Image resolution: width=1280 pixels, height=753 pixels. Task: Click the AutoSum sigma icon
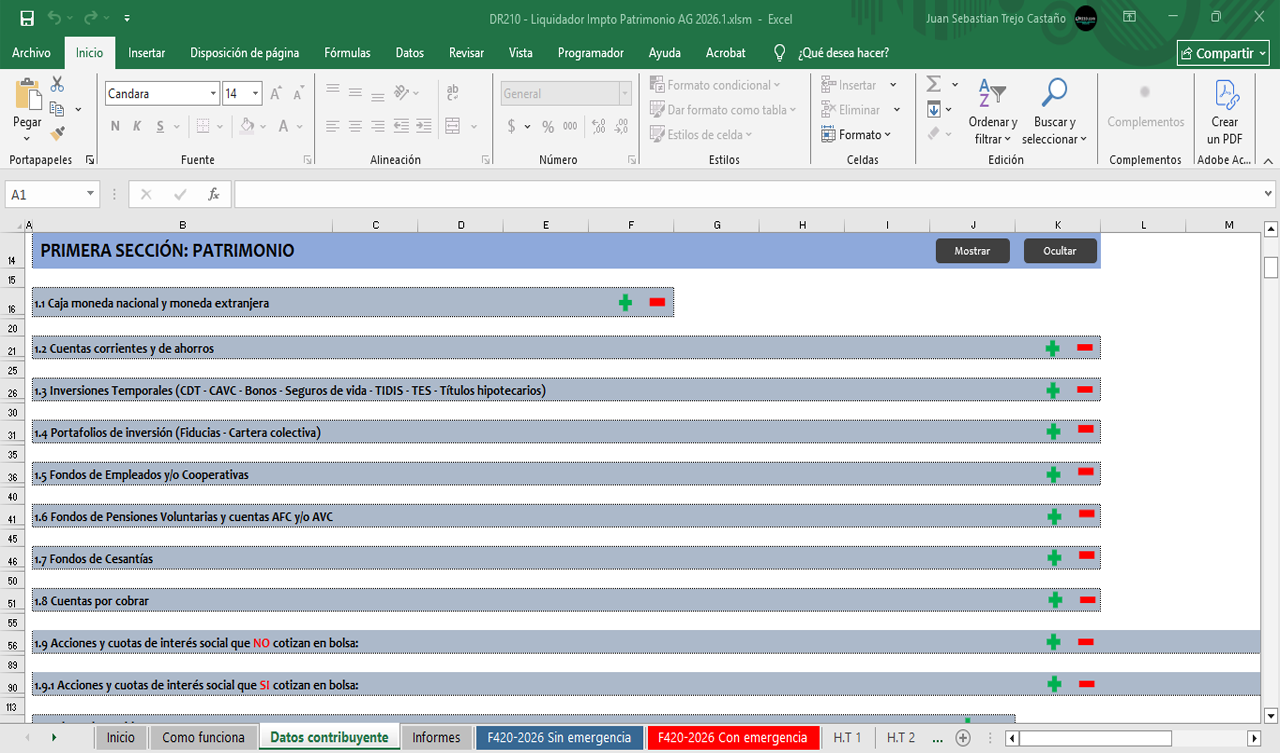(934, 85)
